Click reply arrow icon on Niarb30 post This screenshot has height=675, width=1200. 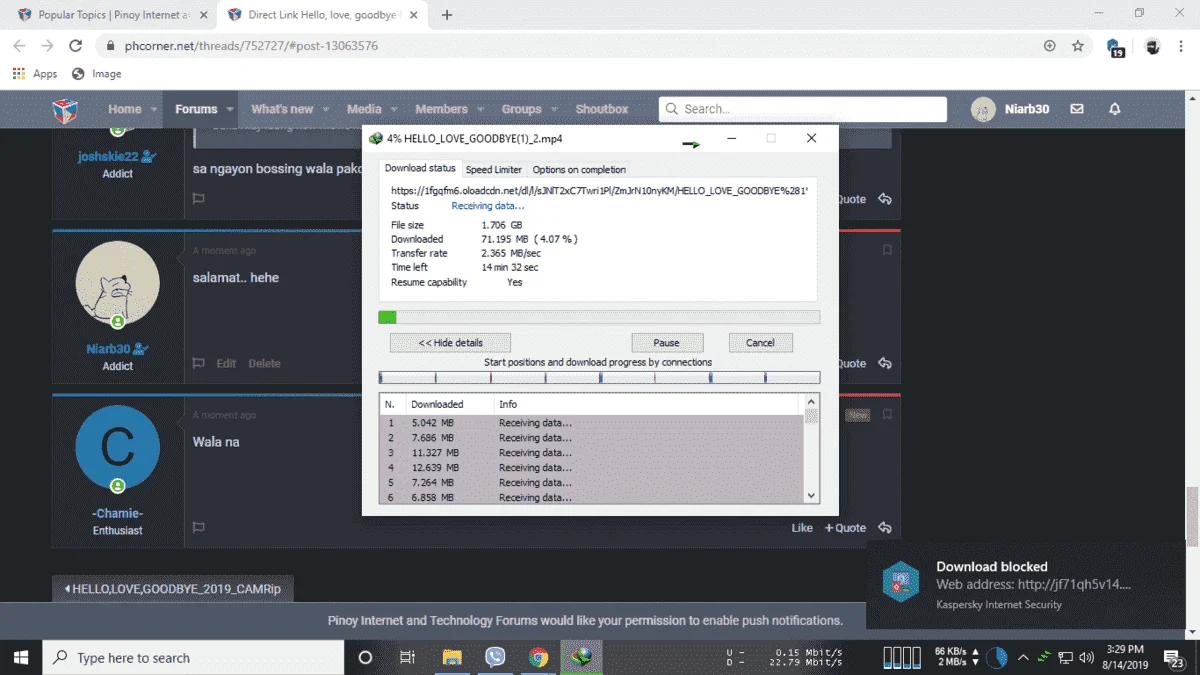point(885,364)
